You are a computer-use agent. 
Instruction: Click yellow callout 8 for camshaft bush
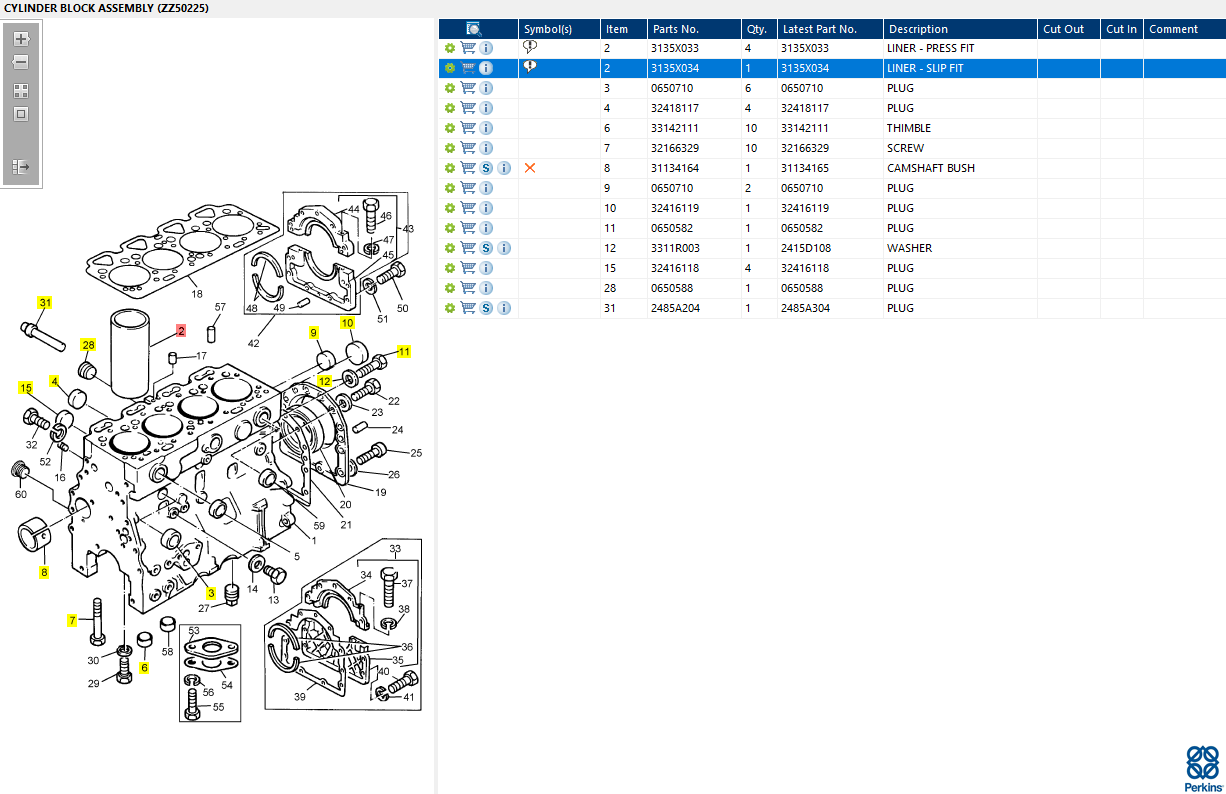point(44,573)
